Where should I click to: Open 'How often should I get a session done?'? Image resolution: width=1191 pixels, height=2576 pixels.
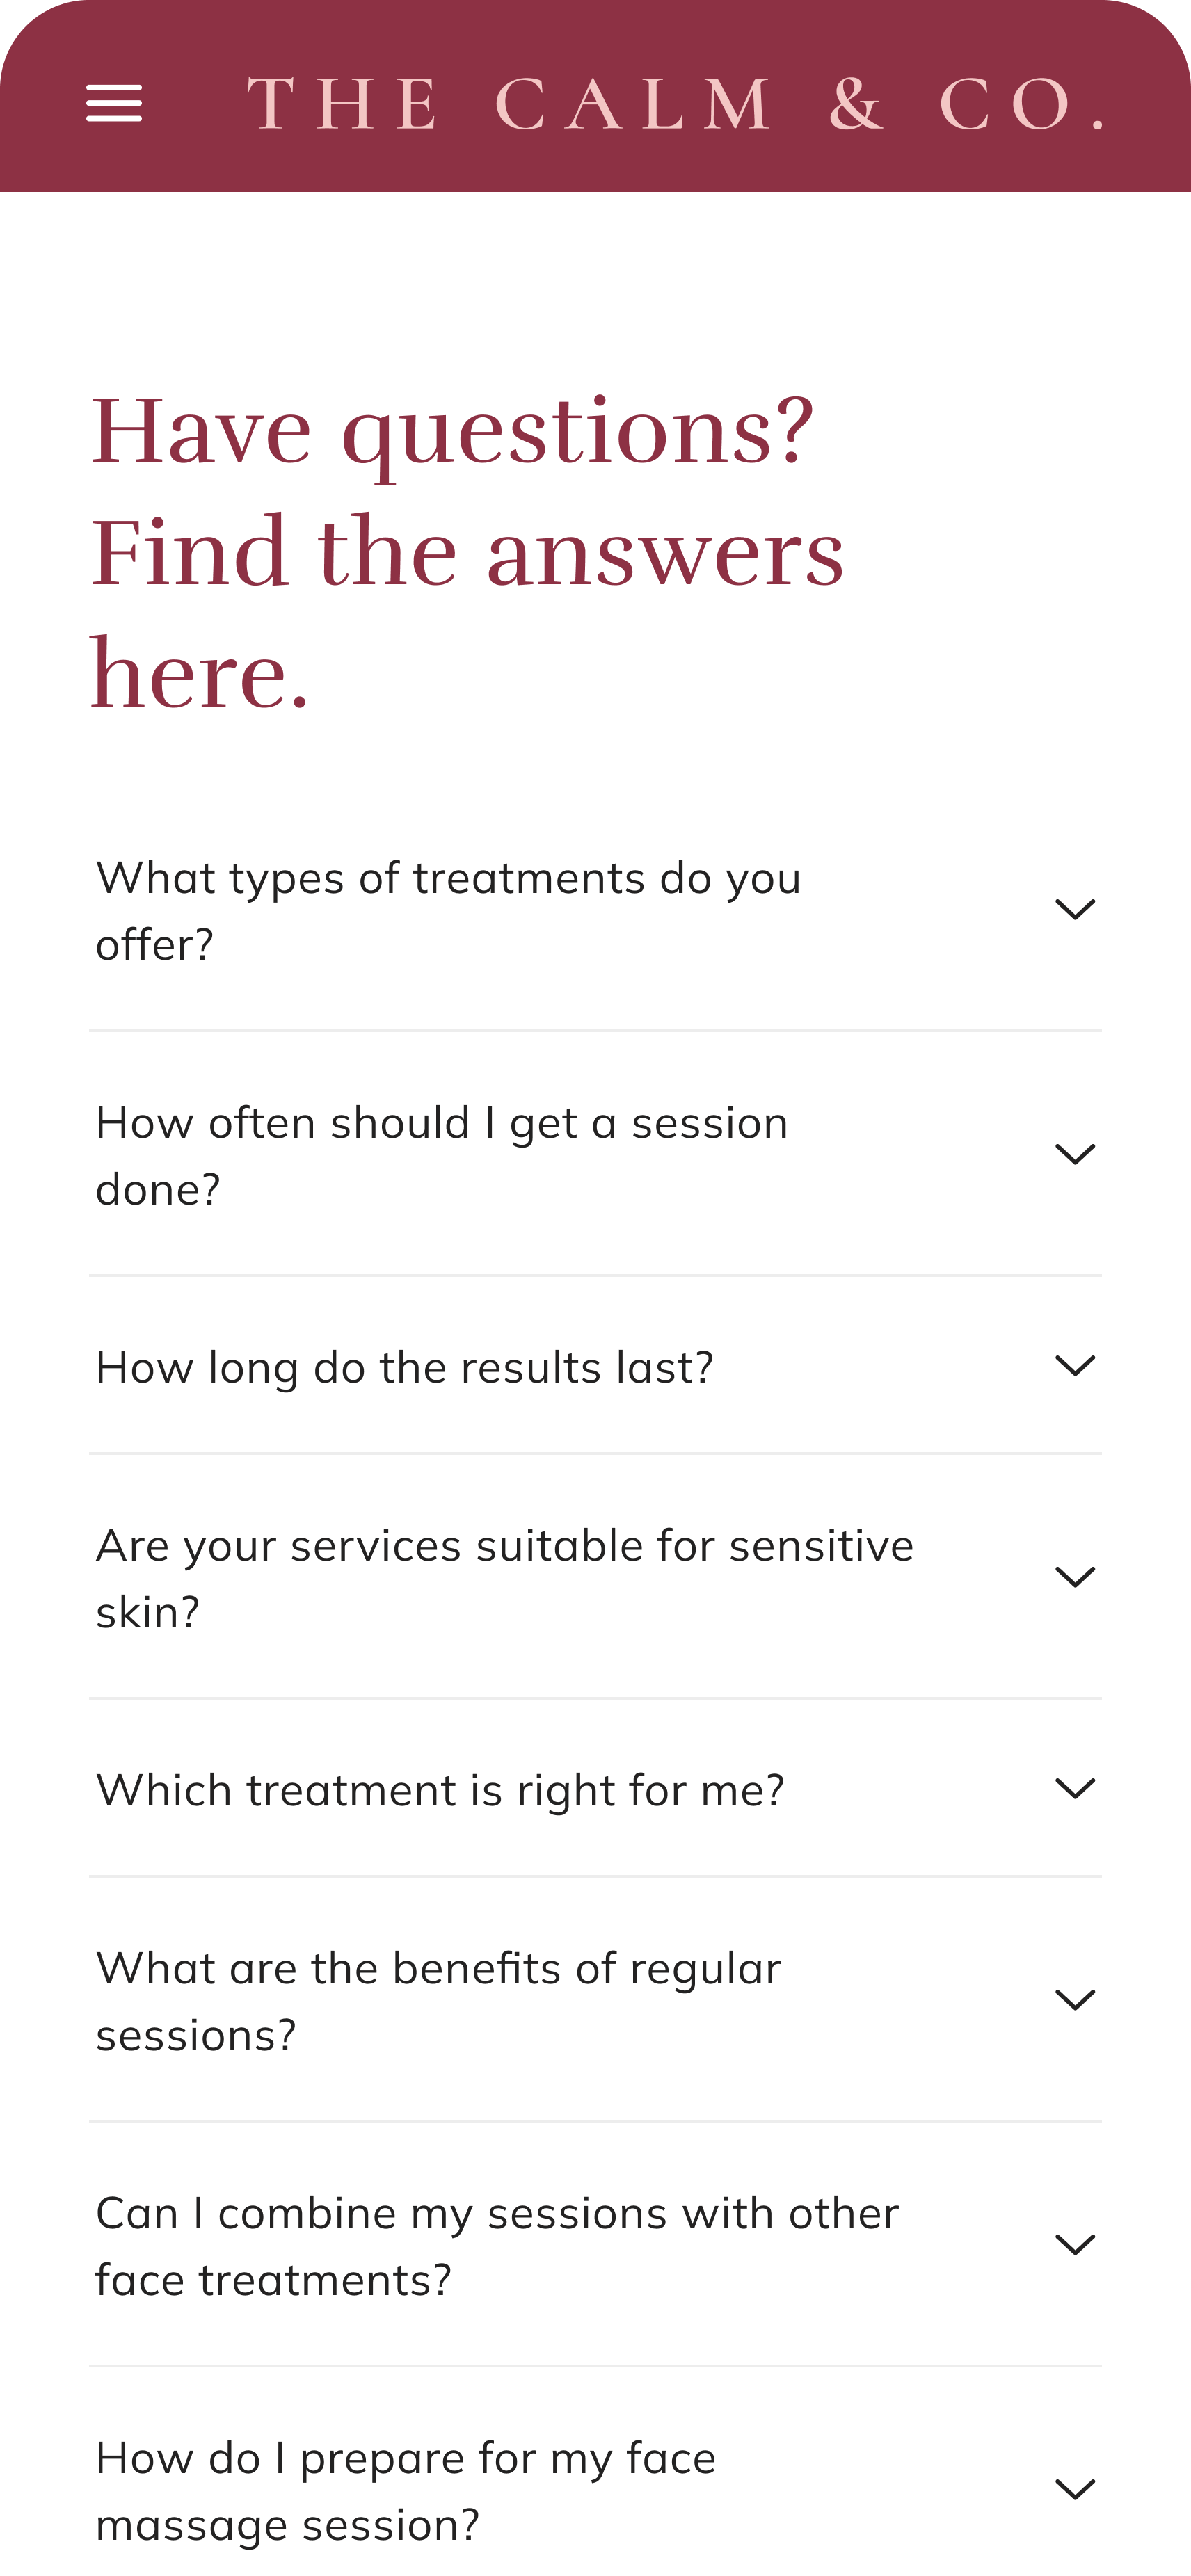441,1155
